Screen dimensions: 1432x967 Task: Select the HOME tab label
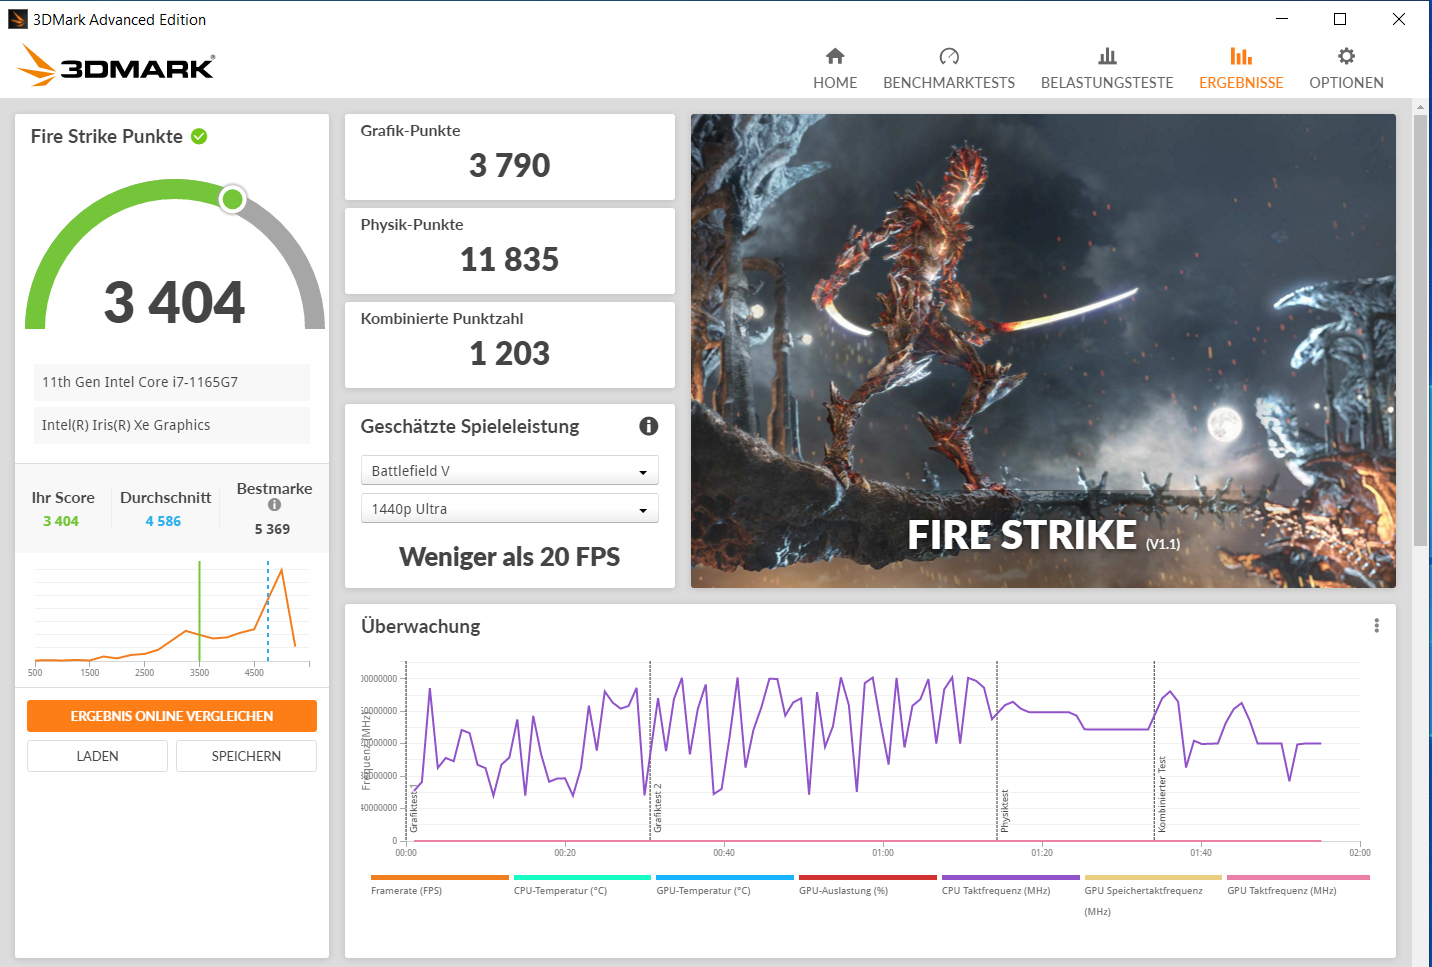click(835, 83)
